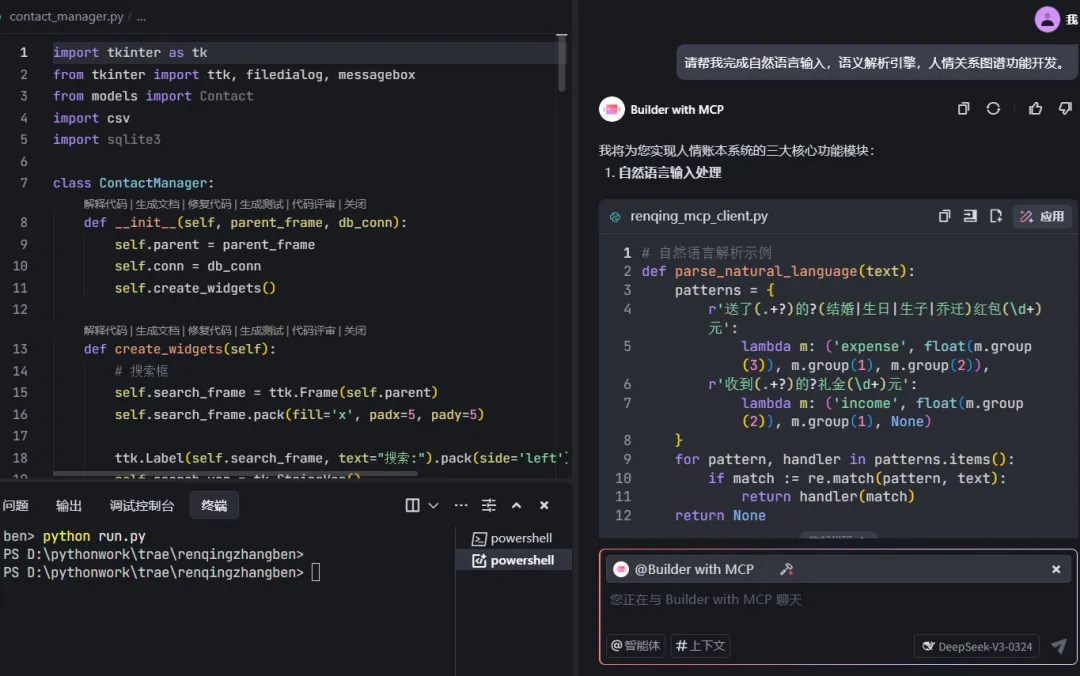Copy the renqing_mcp_client.py code block

coord(944,216)
